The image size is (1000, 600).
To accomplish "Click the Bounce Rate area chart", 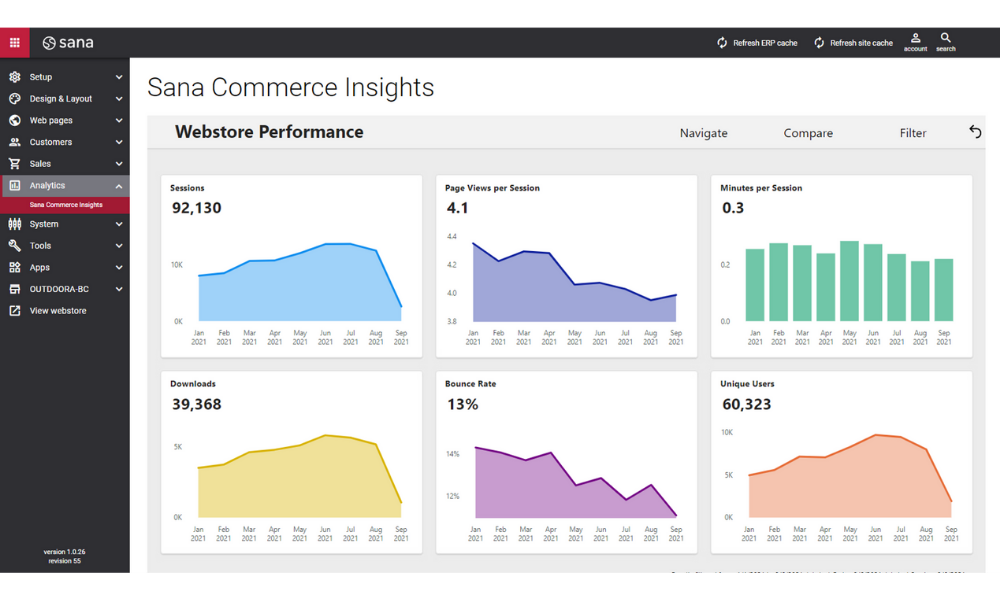I will point(575,481).
